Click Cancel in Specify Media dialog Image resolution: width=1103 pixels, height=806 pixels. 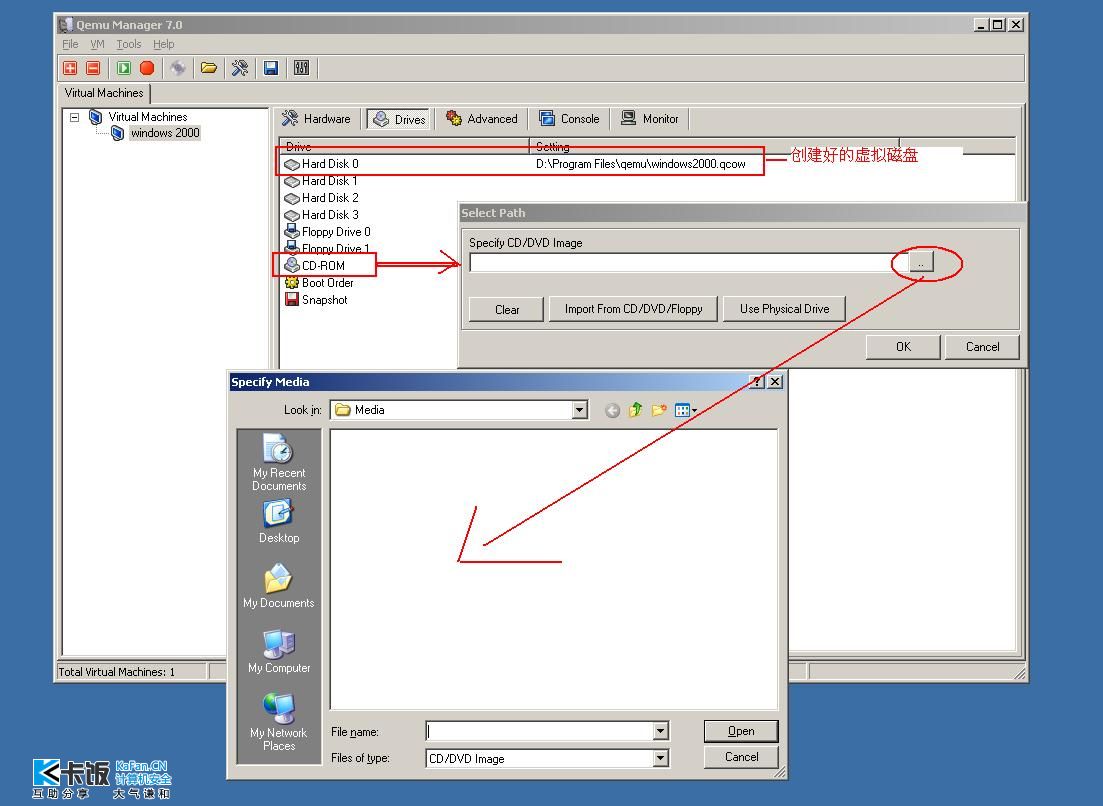point(741,757)
